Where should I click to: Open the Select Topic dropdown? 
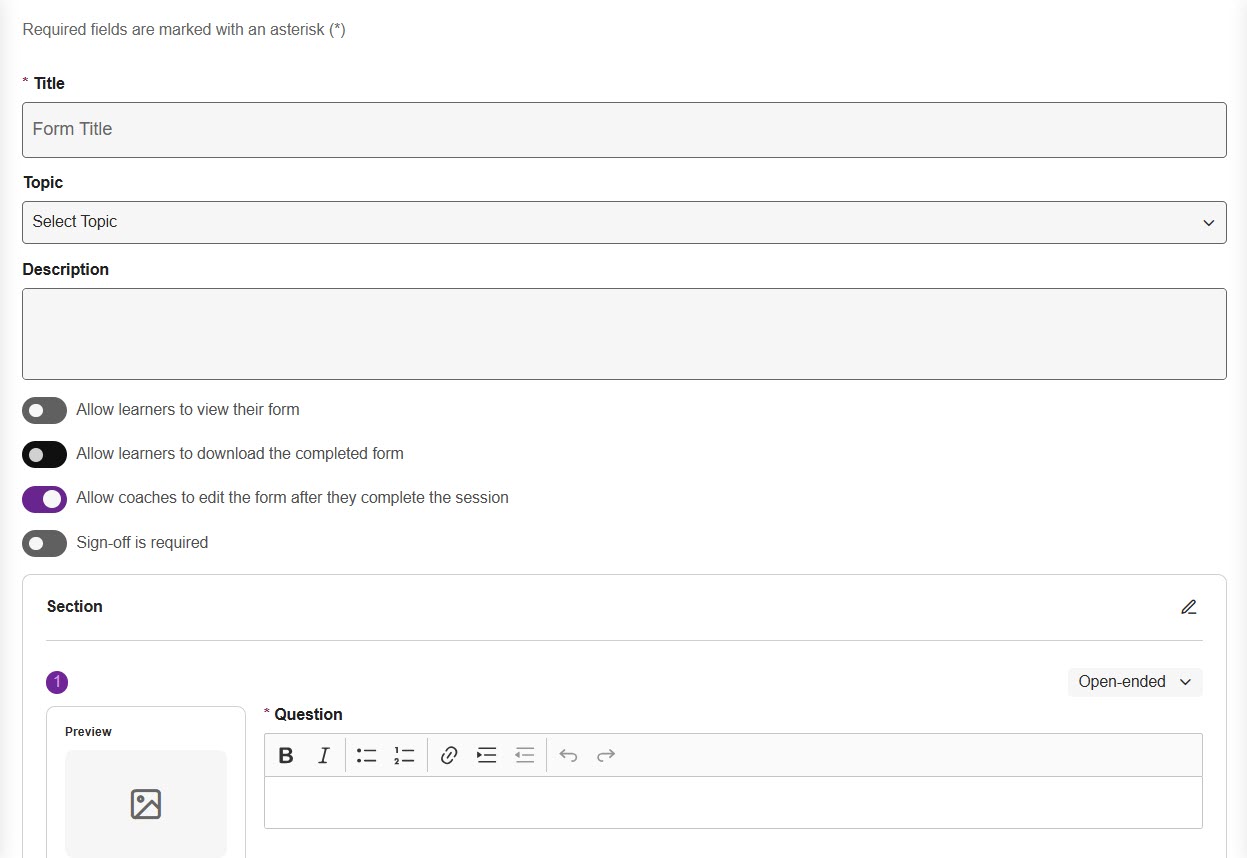point(624,222)
